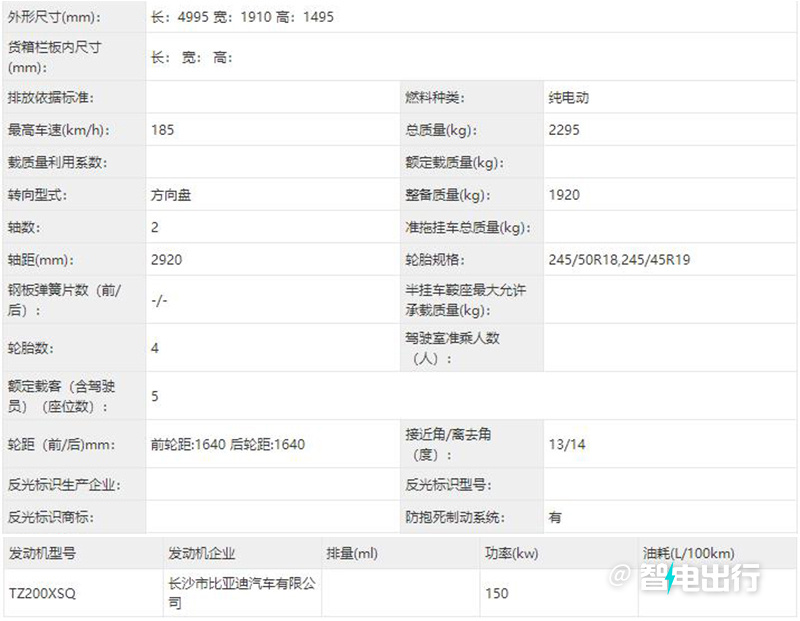
Task: Select the power value 150
Action: pyautogui.click(x=496, y=593)
